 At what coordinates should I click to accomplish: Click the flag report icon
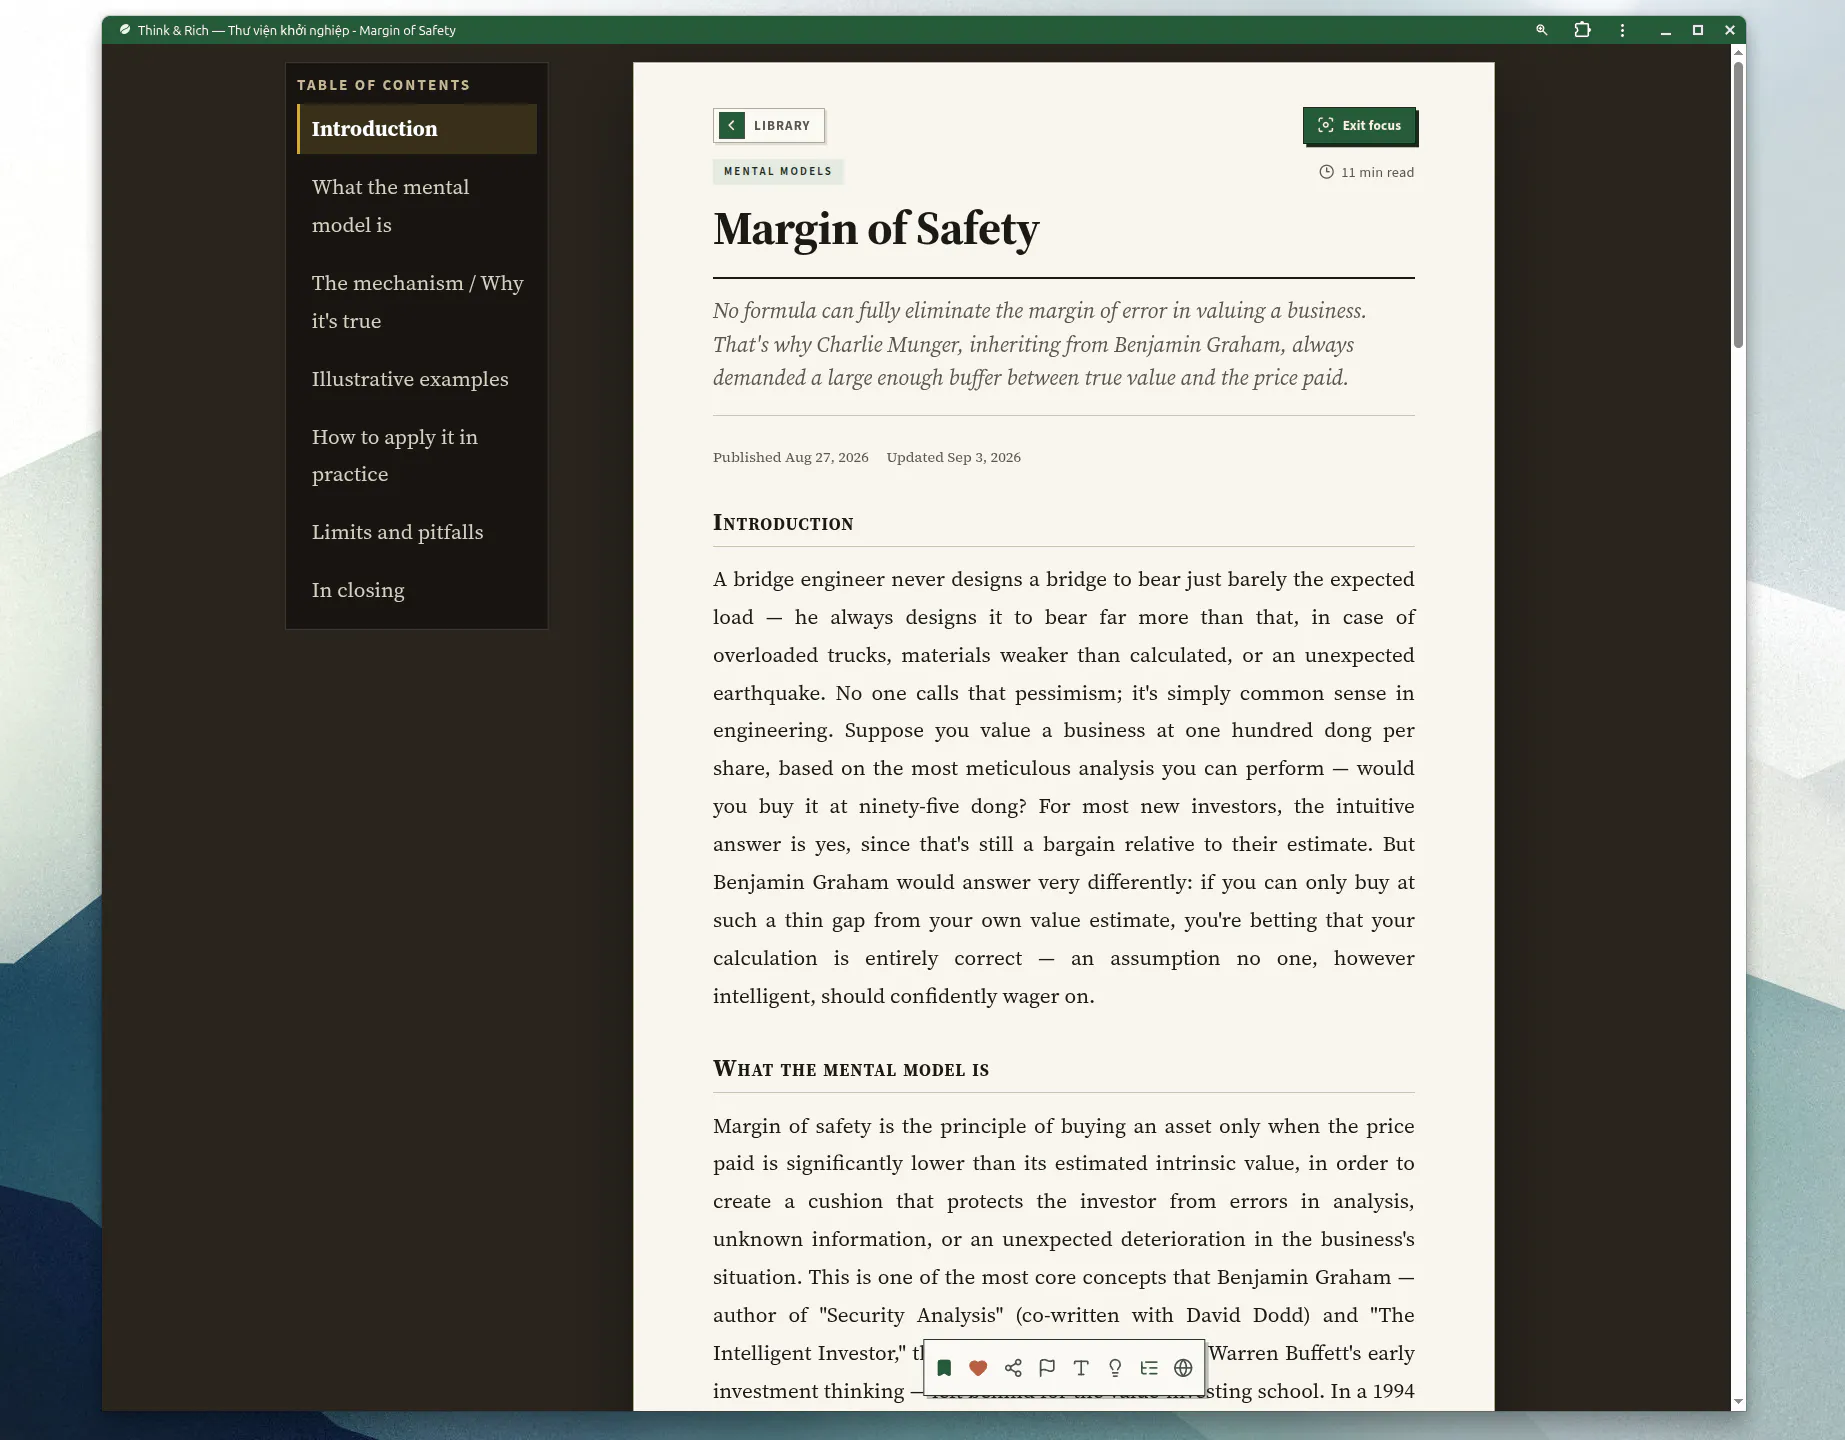(1047, 1368)
